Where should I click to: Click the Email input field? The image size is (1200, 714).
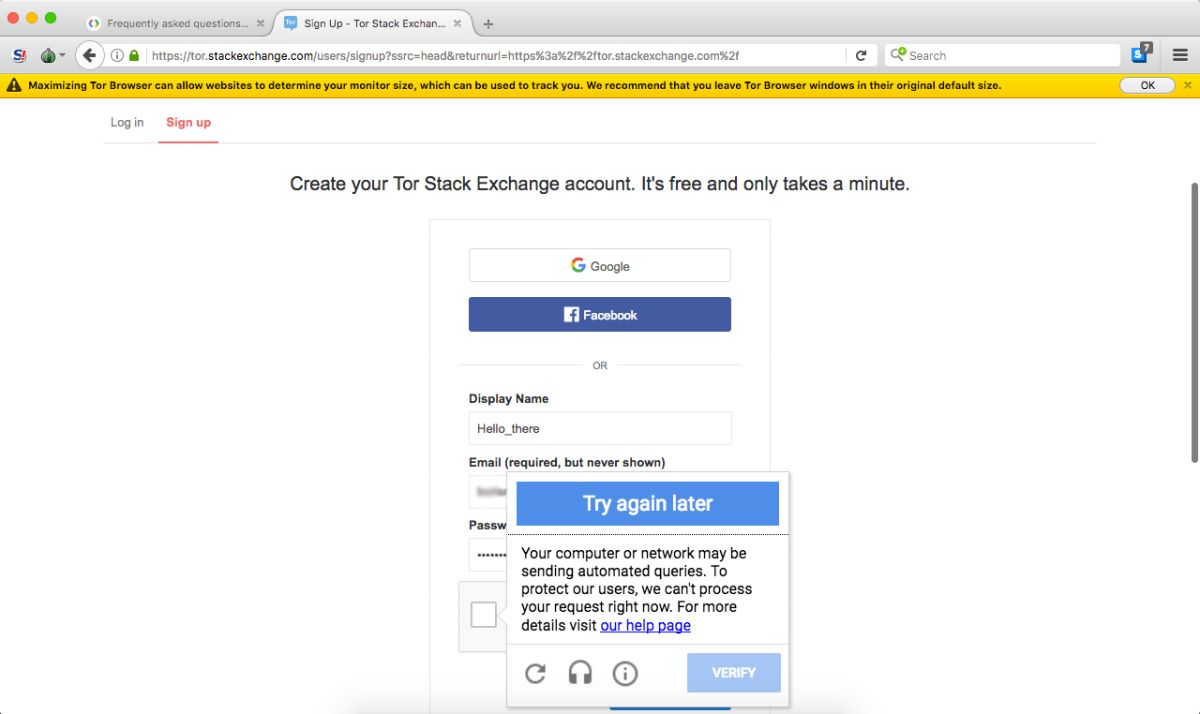488,491
